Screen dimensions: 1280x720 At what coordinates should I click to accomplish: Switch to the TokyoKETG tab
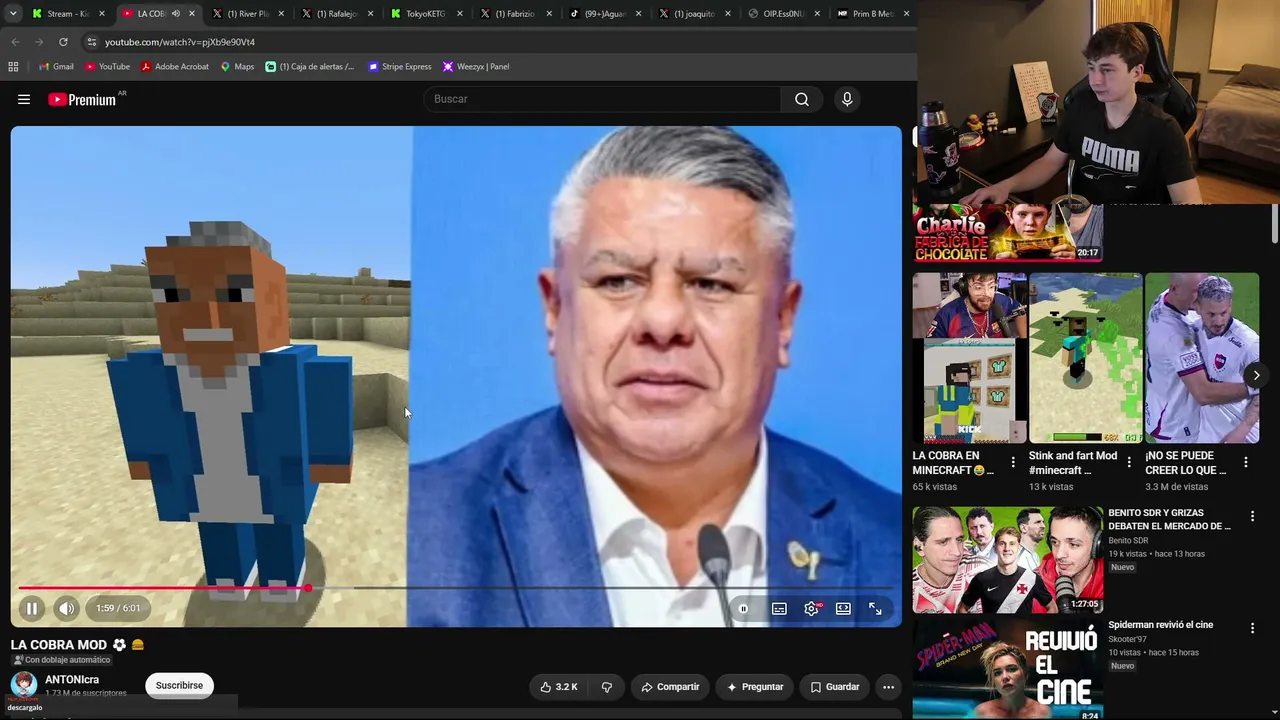428,14
